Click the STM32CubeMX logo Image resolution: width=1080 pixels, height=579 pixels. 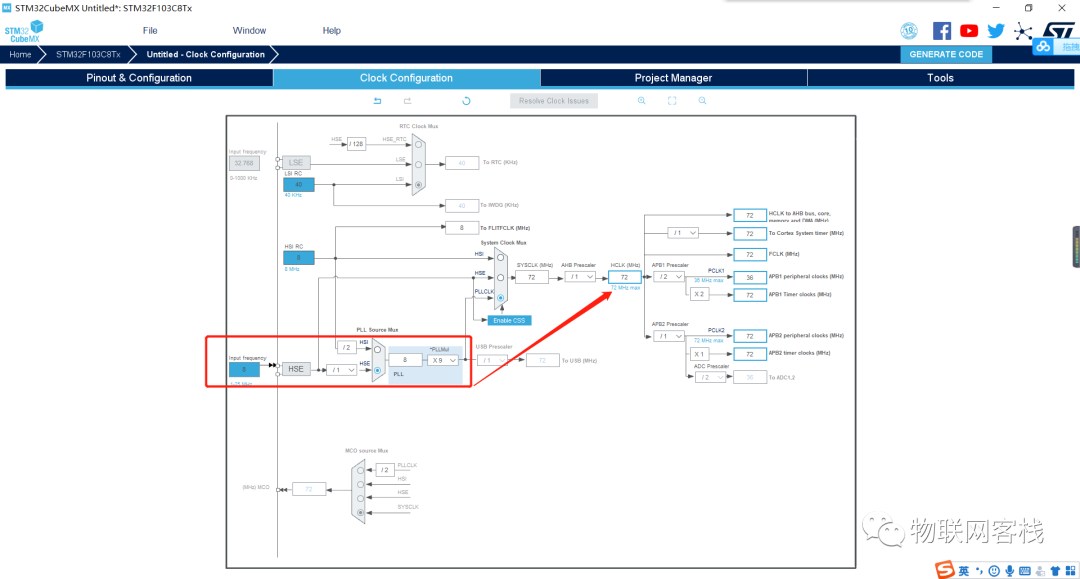24,32
